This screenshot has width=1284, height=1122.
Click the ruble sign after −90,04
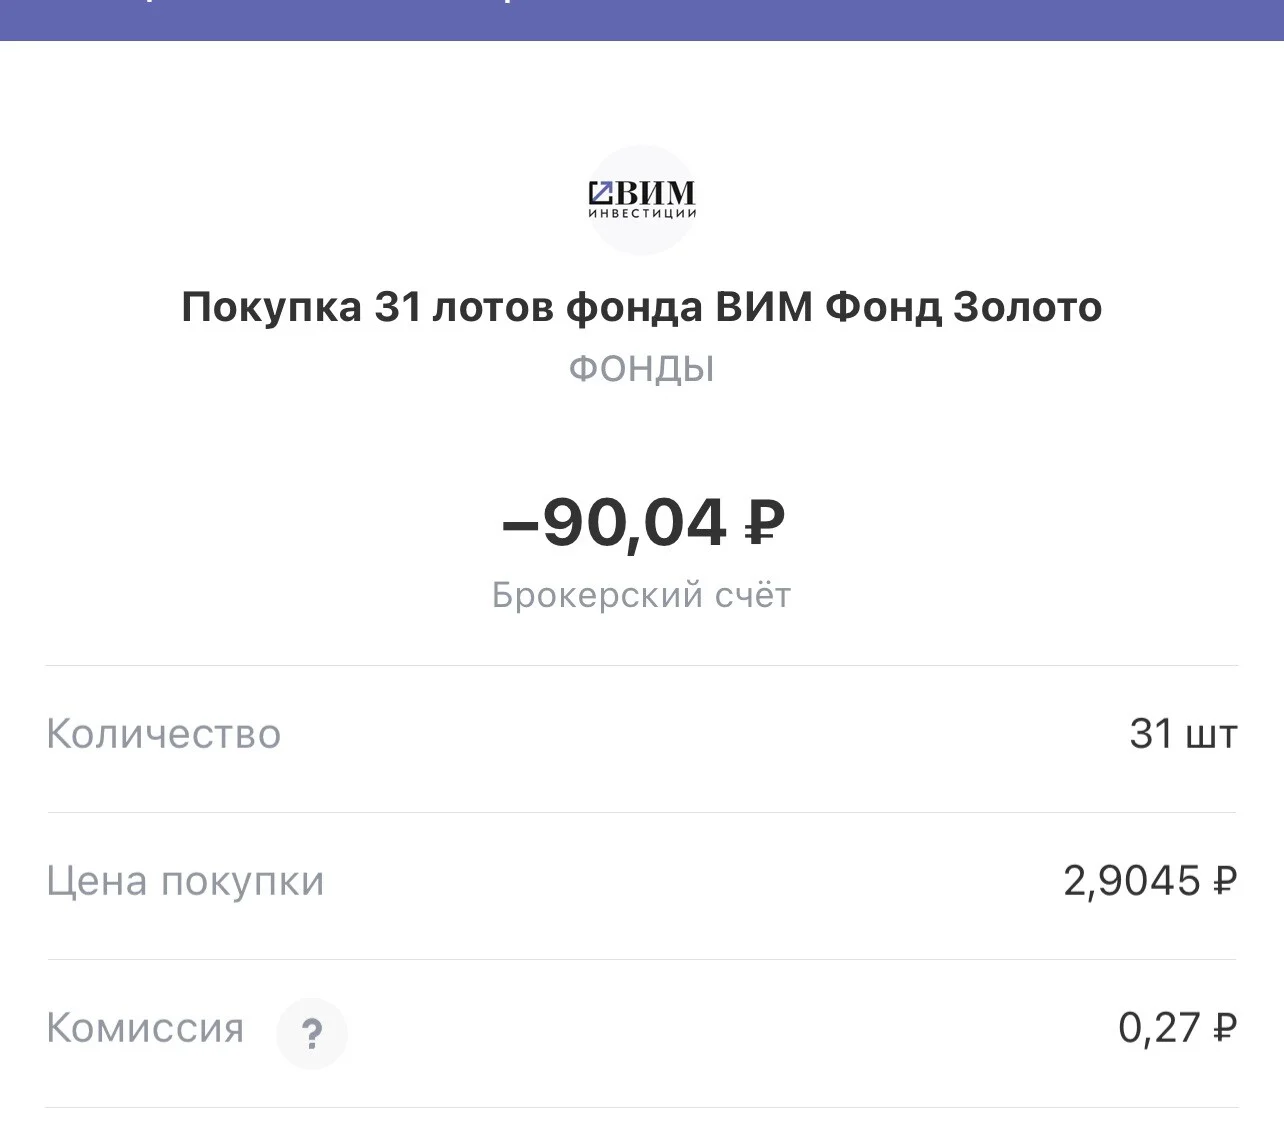click(765, 522)
